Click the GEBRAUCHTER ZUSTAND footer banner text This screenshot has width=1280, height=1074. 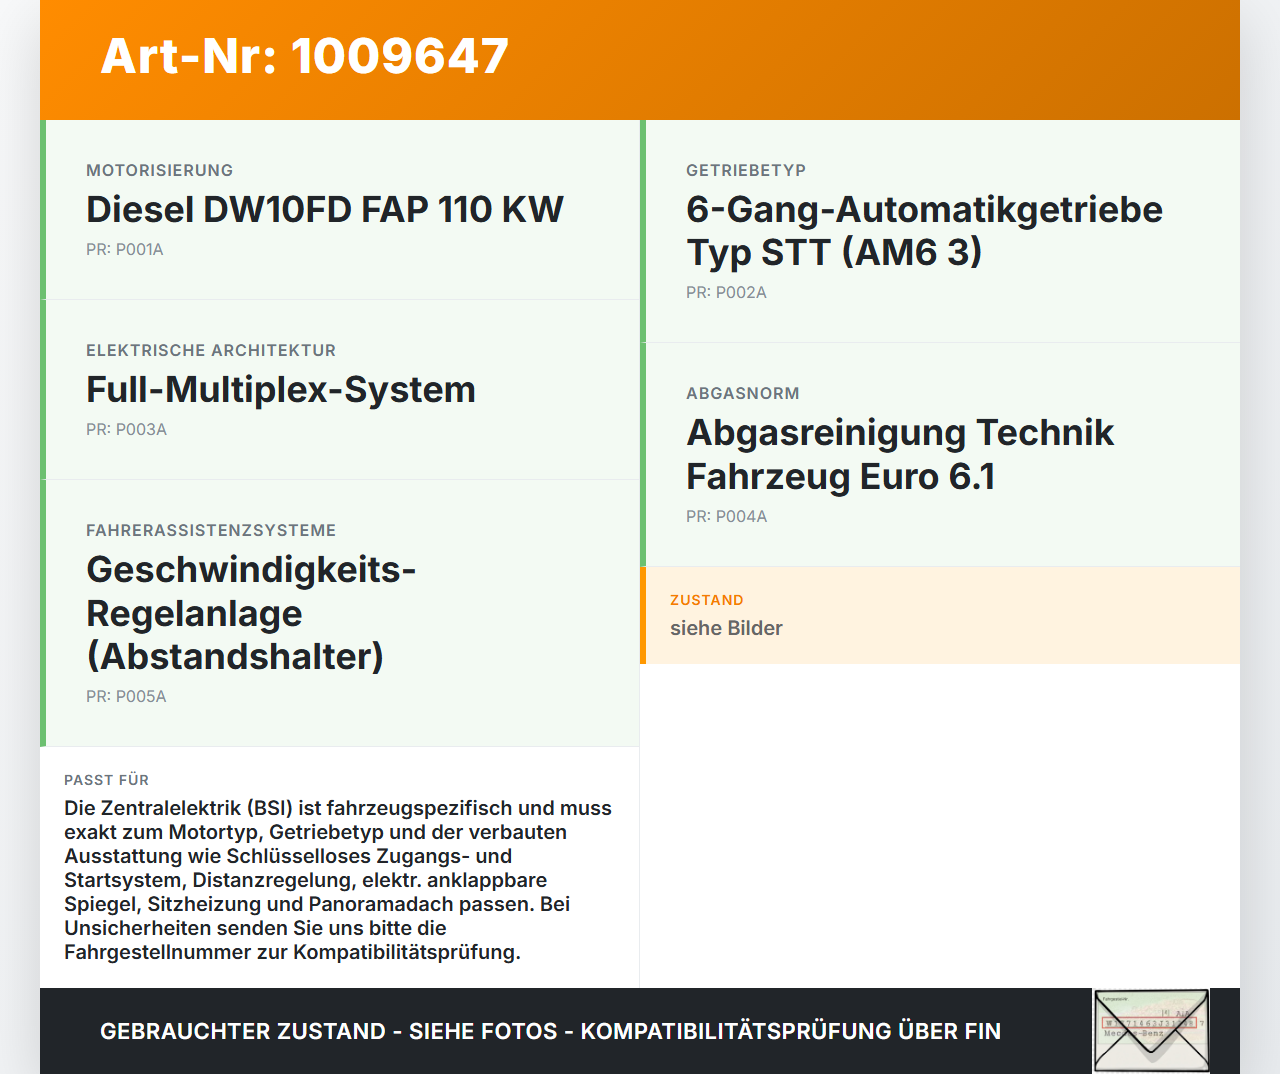(x=550, y=1031)
